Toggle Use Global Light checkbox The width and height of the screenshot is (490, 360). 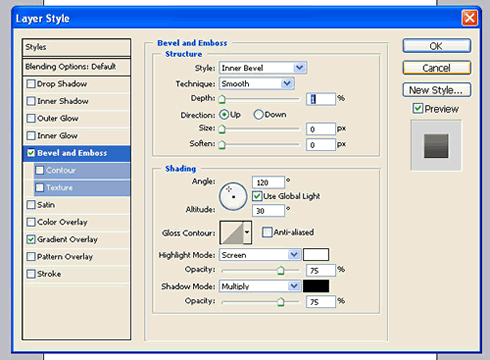(x=257, y=196)
